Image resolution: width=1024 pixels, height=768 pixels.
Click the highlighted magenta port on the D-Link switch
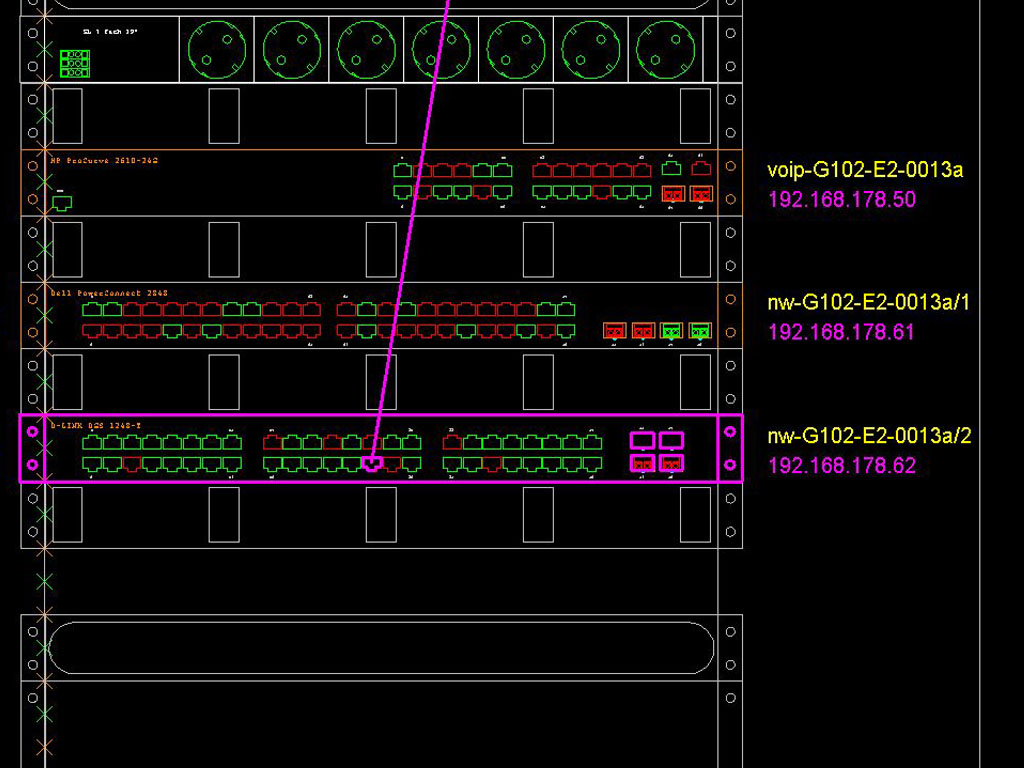(372, 464)
